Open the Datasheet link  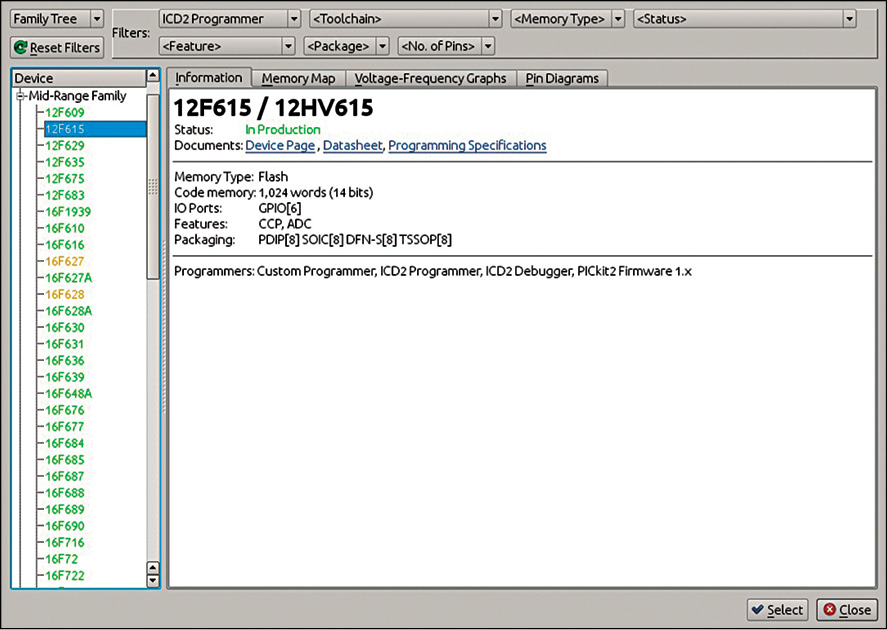pyautogui.click(x=352, y=146)
